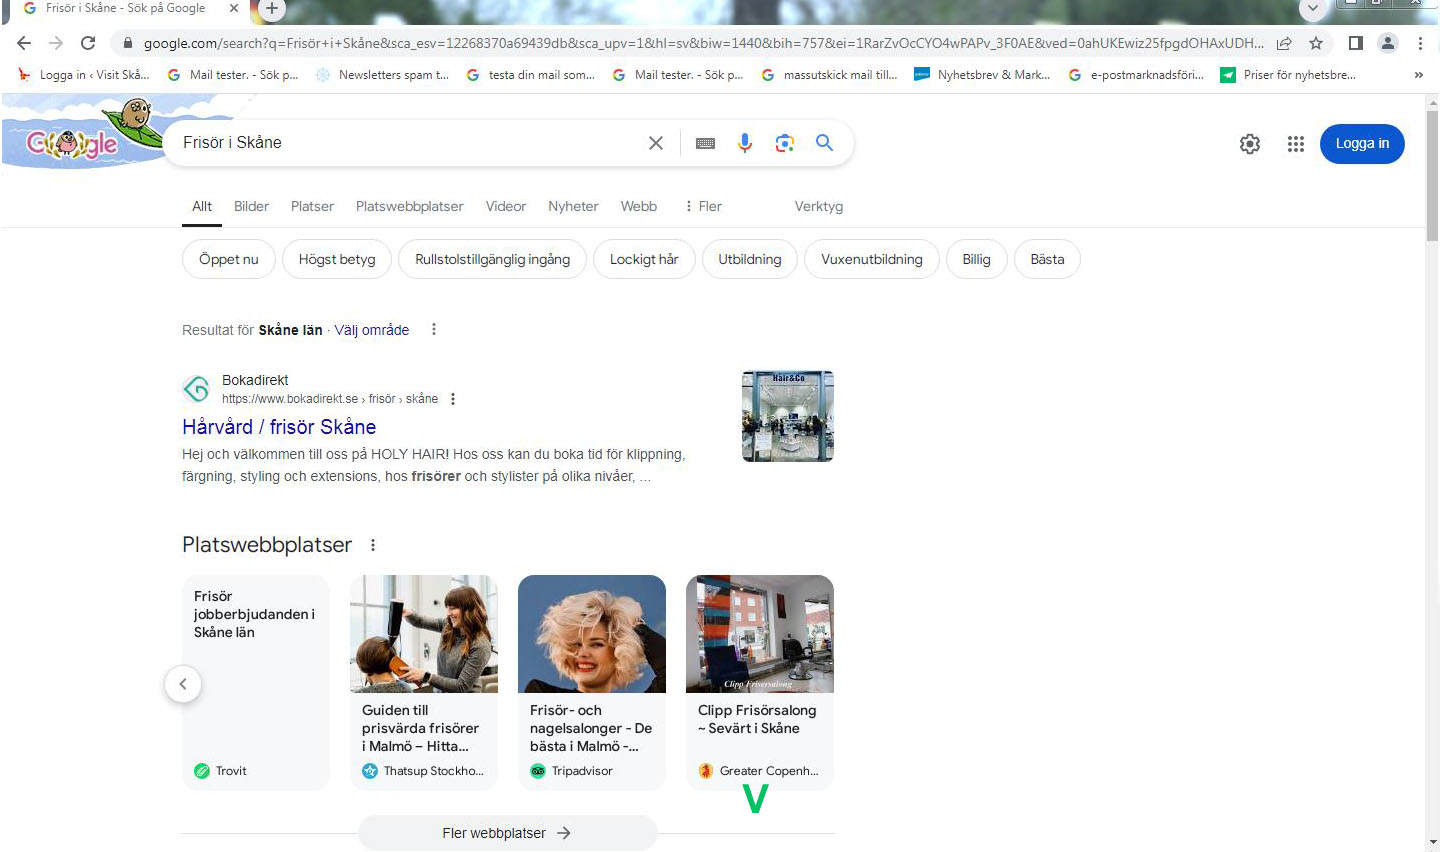The image size is (1440, 852).
Task: Open the Logga in Visit Skå bookmark
Action: tap(85, 75)
